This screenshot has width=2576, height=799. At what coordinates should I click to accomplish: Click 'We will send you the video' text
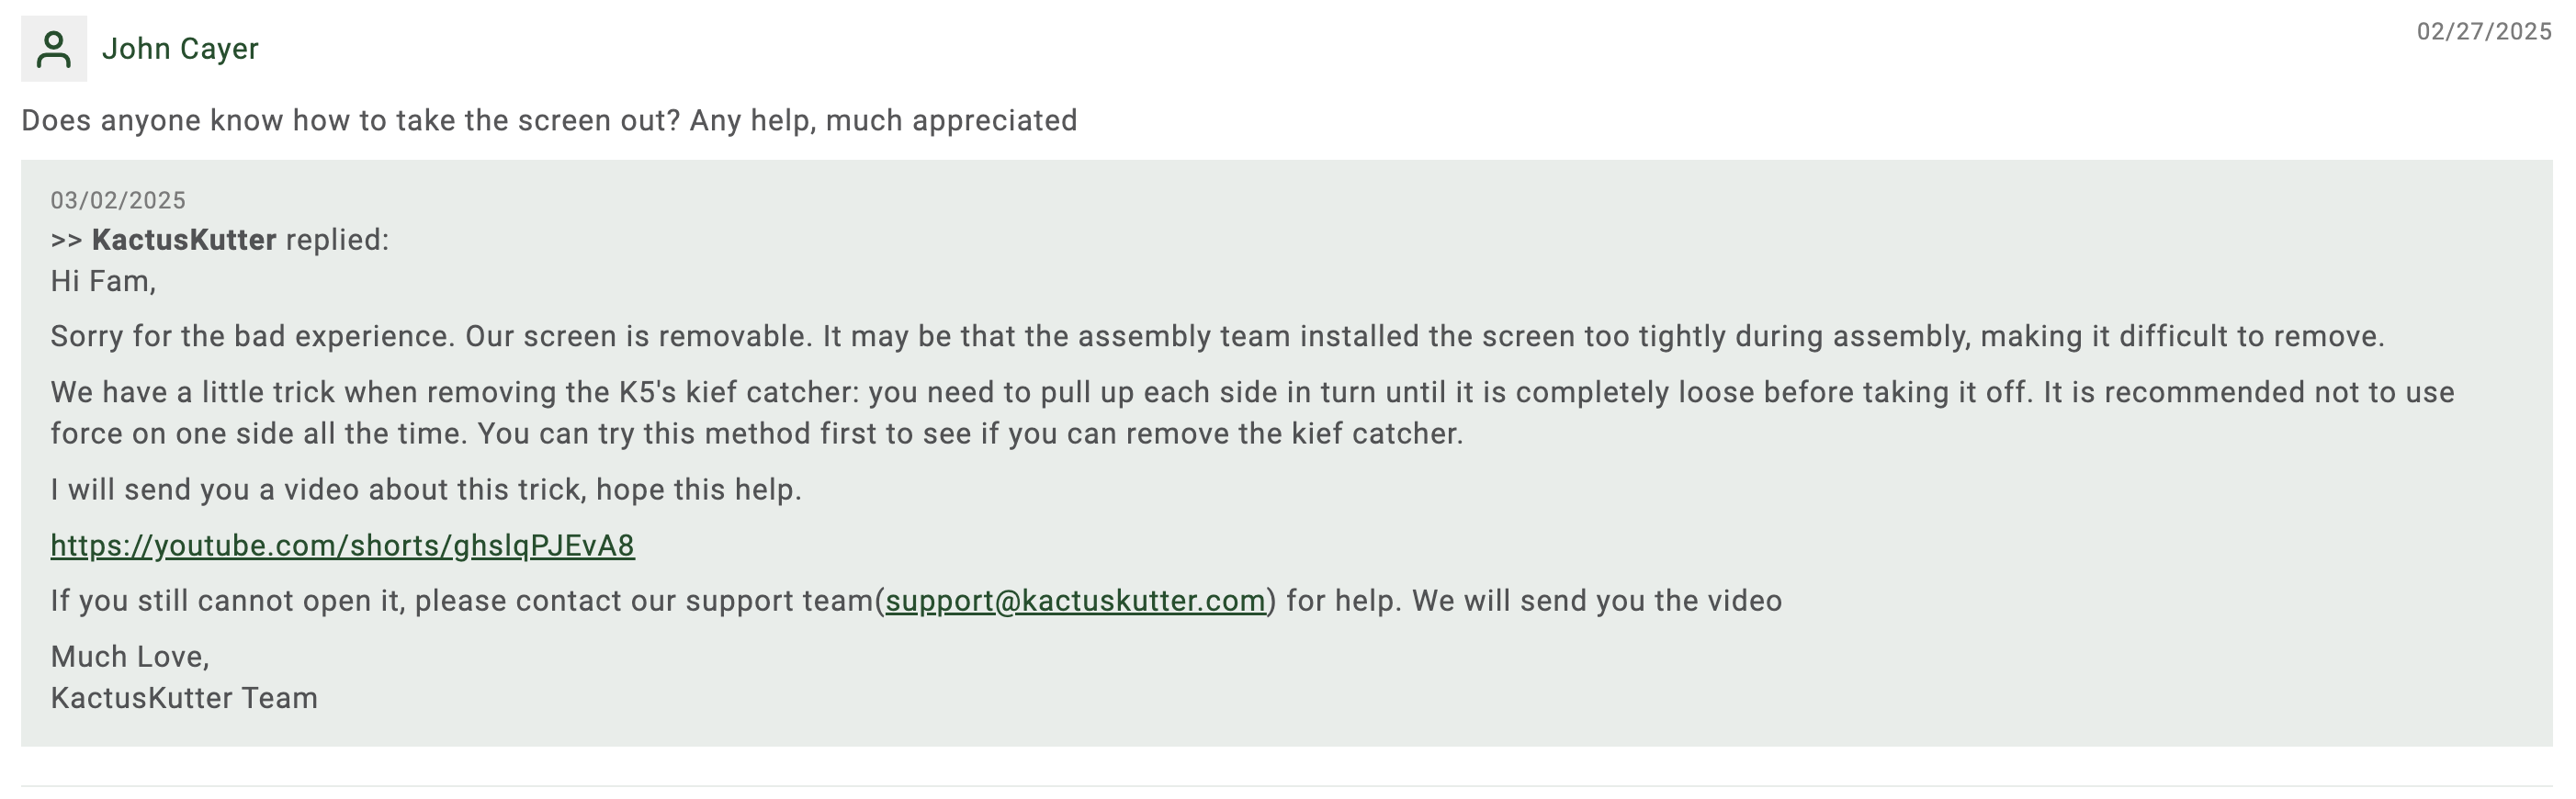pos(1597,600)
